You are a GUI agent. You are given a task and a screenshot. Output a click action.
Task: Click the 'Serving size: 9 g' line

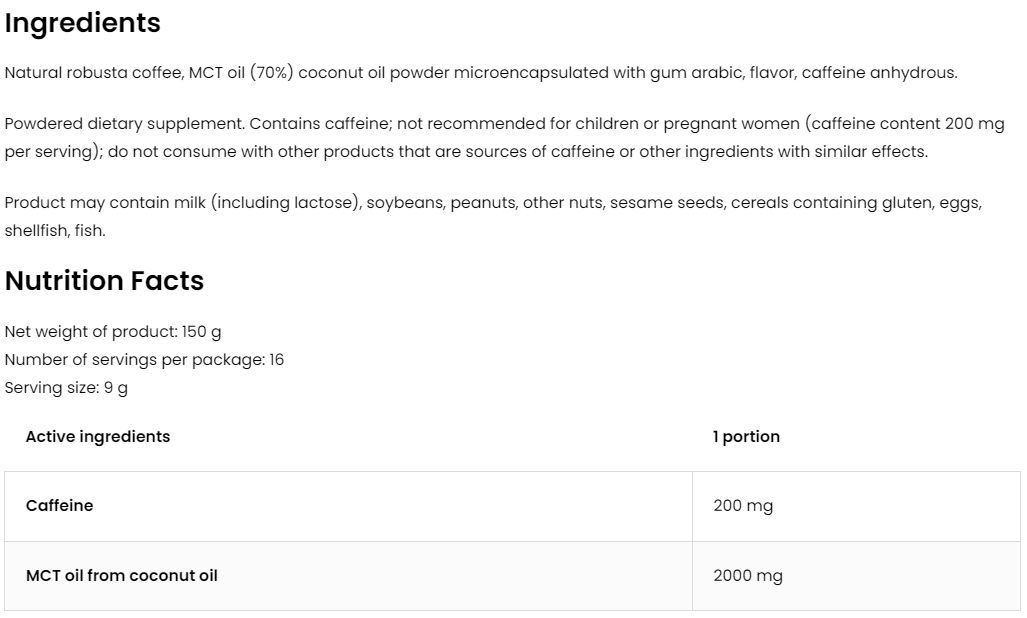pos(66,387)
